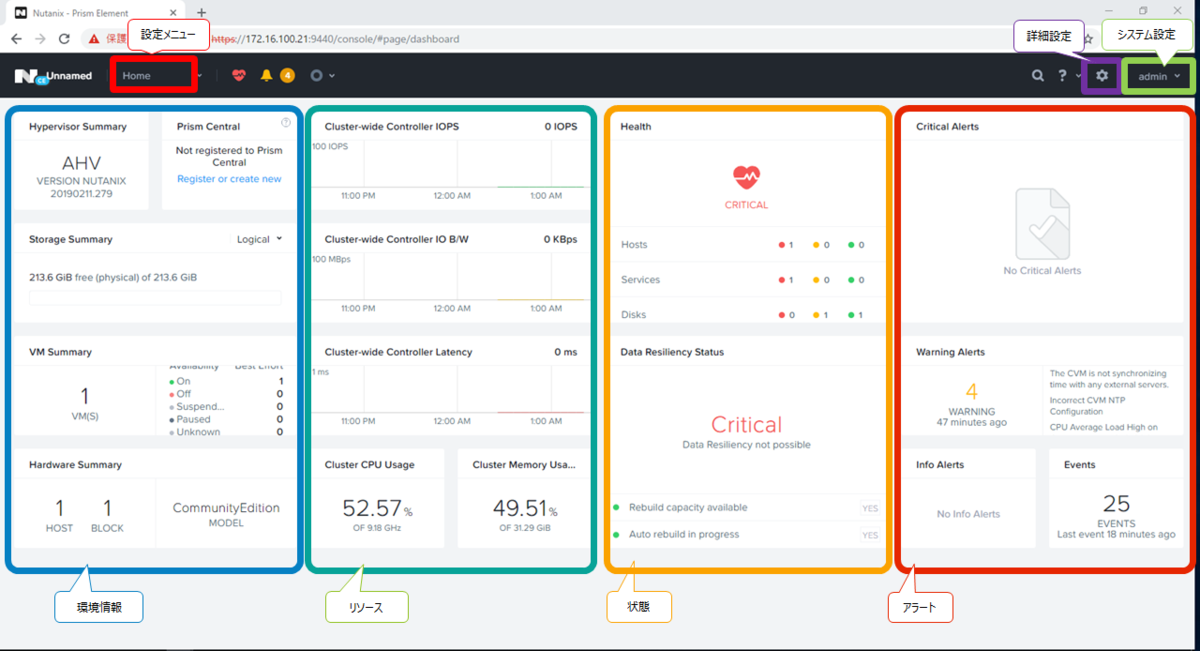The width and height of the screenshot is (1200, 651).
Task: Click the Off availability row in VM Summary
Action: click(x=227, y=394)
